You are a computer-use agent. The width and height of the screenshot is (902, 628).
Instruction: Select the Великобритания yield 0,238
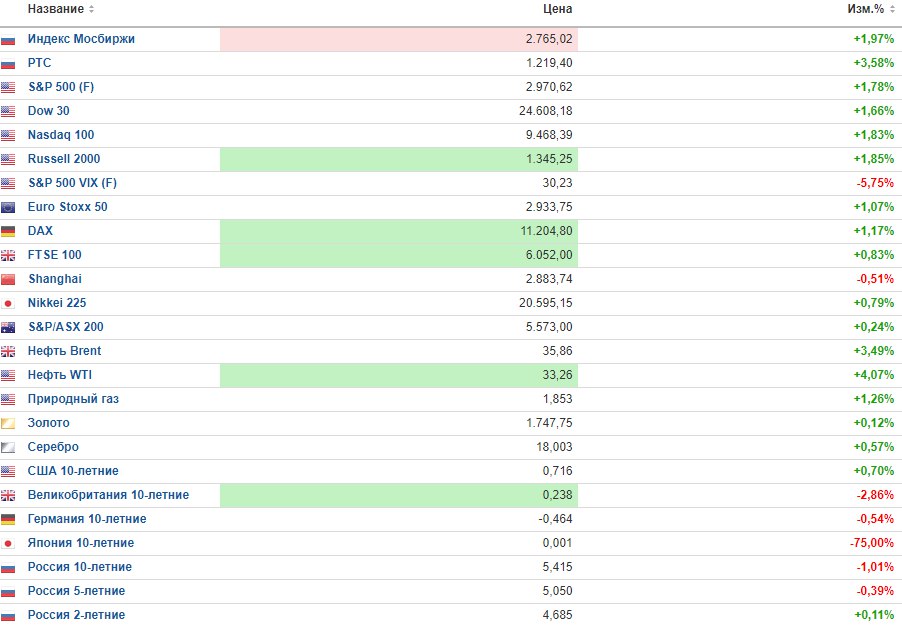[x=557, y=495]
